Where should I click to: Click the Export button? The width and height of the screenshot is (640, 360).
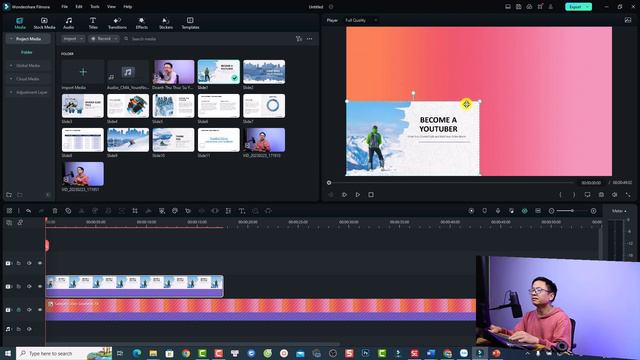pyautogui.click(x=575, y=7)
